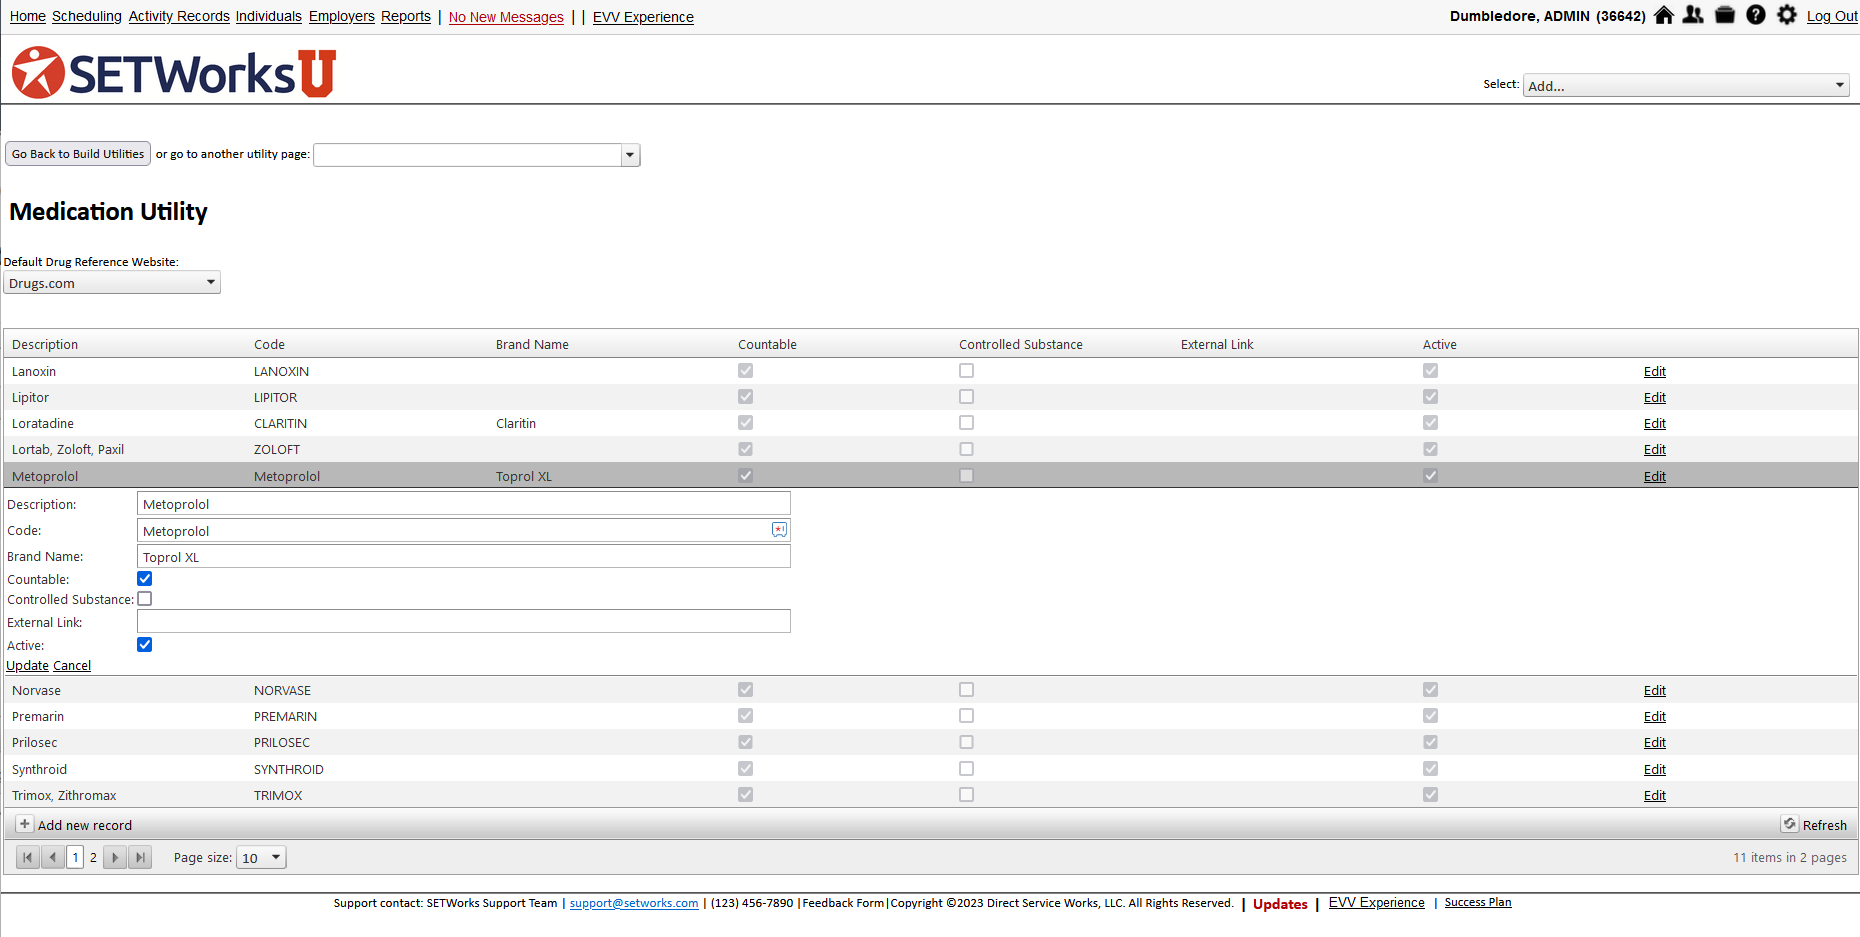The width and height of the screenshot is (1860, 937).
Task: Open the Page size dropdown
Action: click(x=261, y=858)
